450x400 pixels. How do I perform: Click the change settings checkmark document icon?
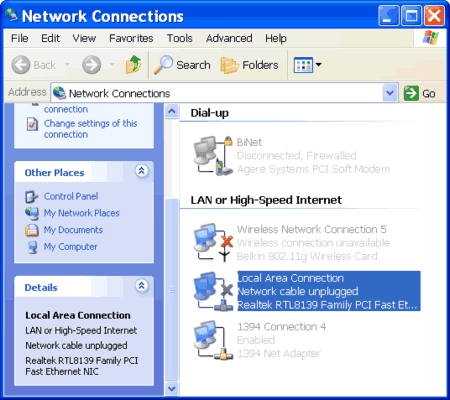click(32, 124)
